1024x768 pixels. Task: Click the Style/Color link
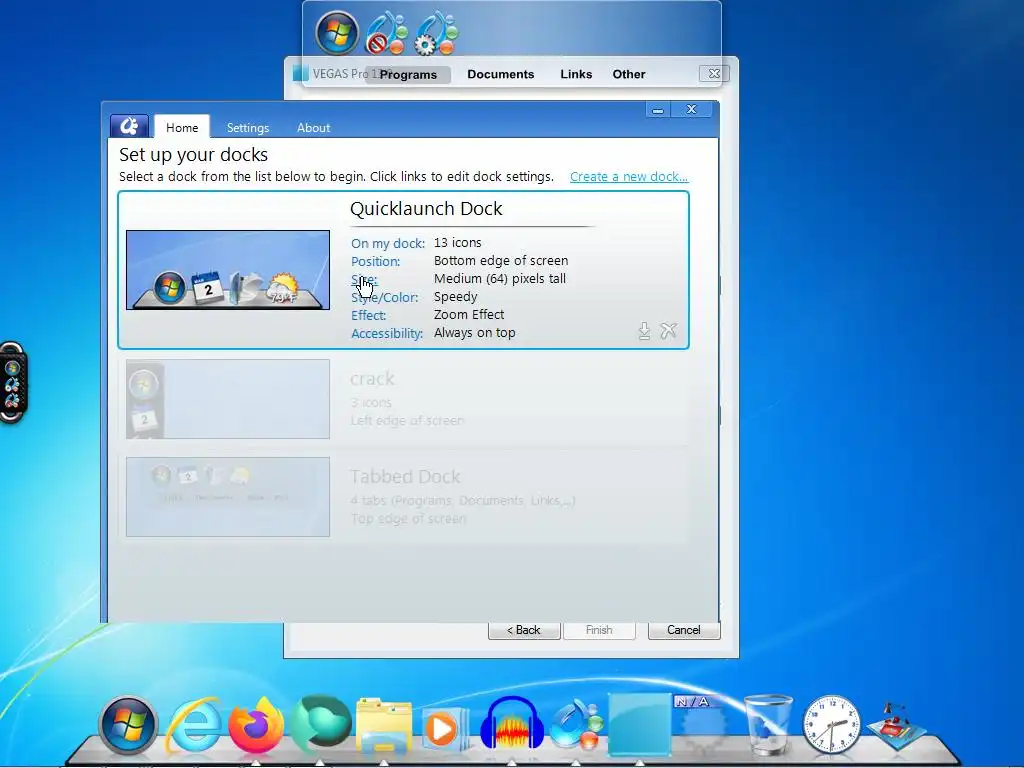pos(385,298)
